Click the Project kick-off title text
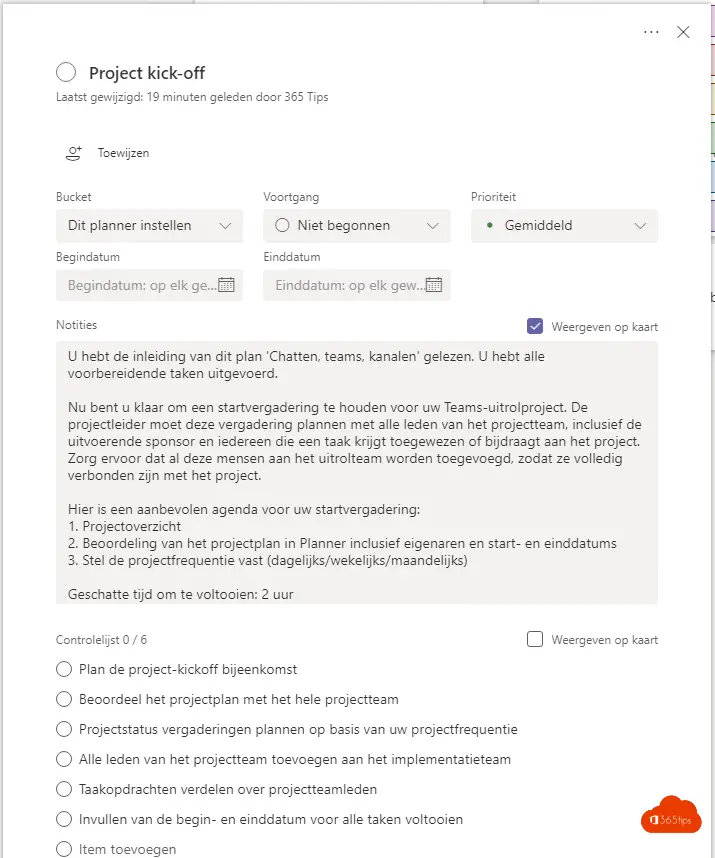This screenshot has width=715, height=858. [147, 73]
